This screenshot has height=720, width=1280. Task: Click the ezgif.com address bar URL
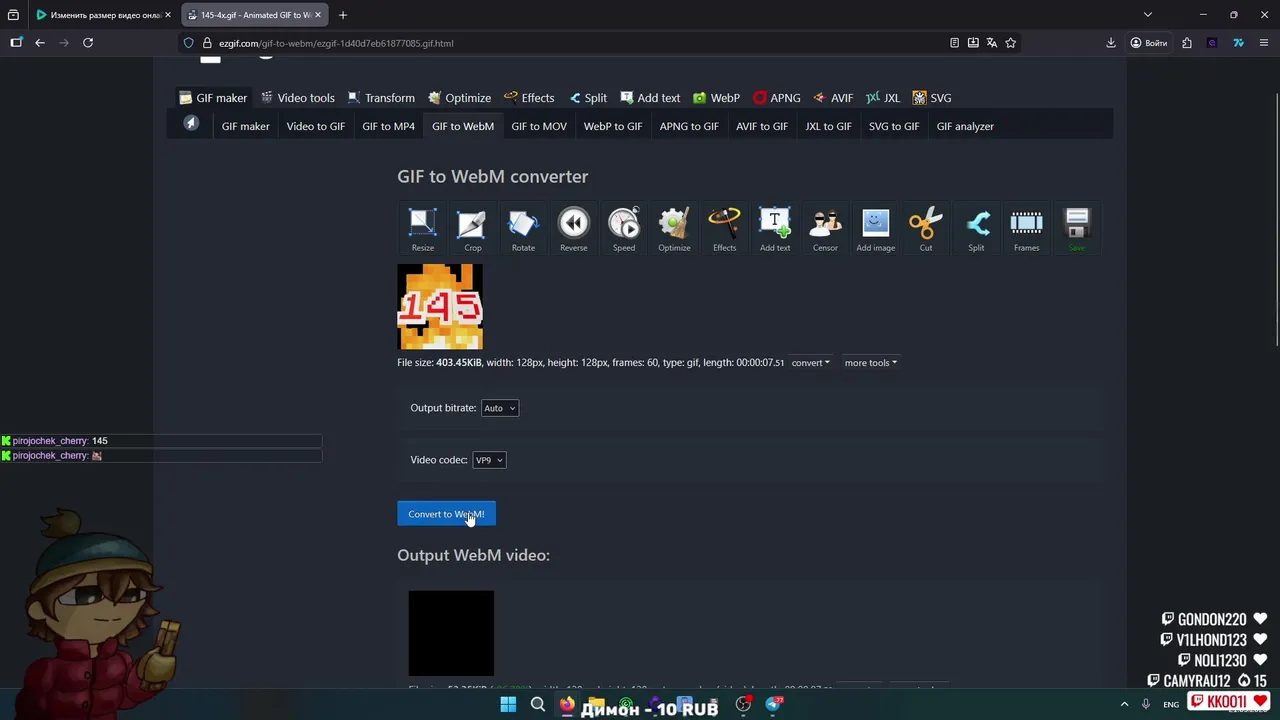pos(336,43)
